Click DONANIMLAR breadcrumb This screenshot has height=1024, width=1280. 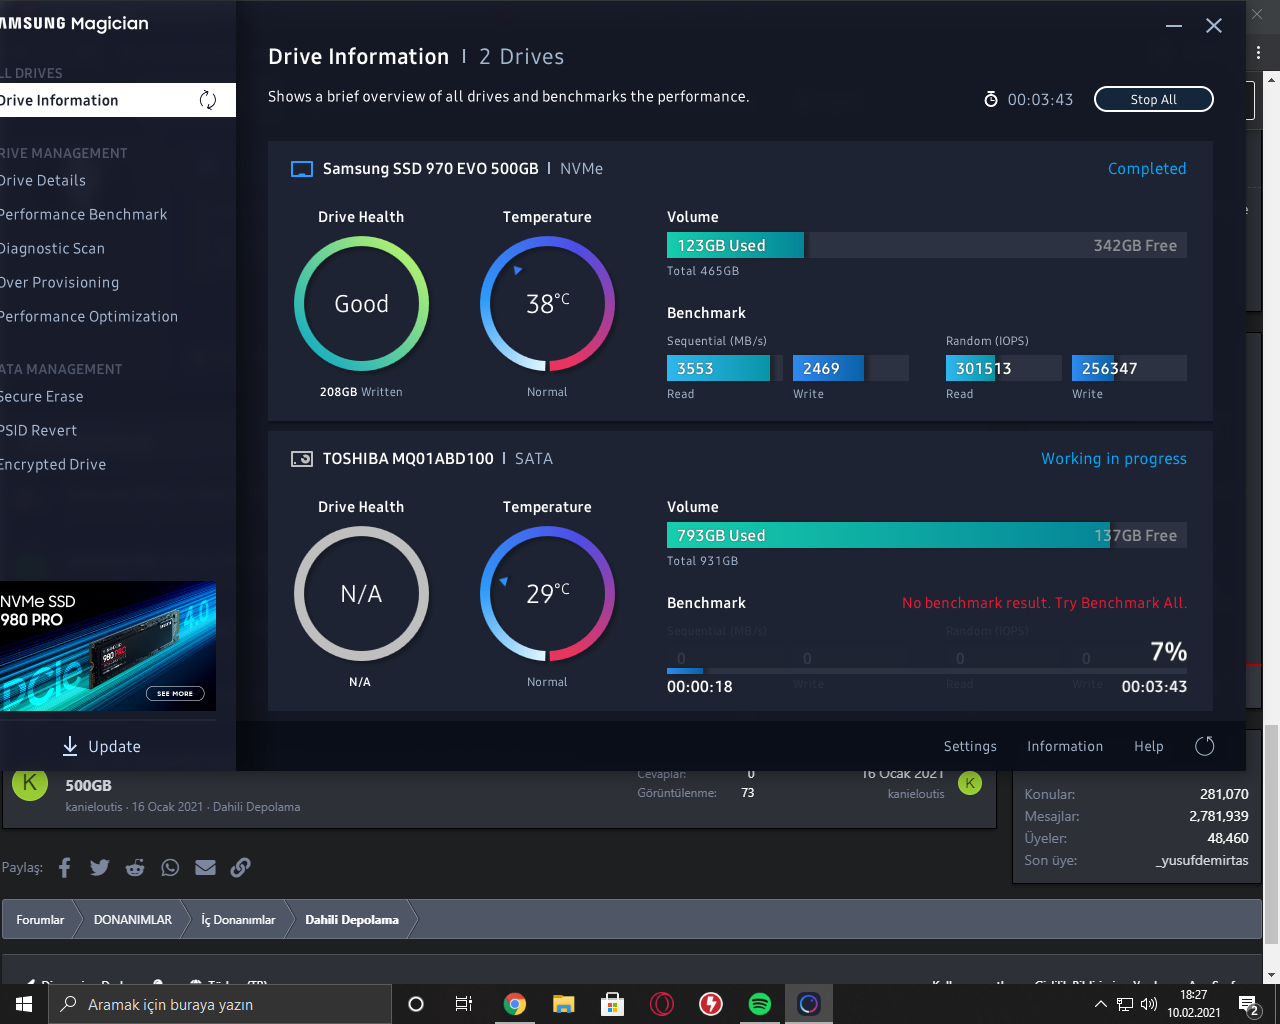tap(133, 919)
